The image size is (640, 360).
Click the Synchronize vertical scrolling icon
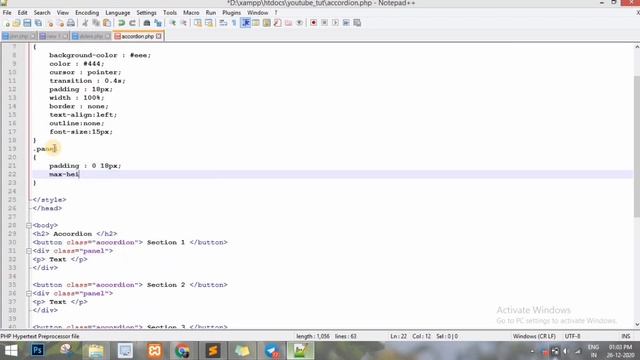[x=198, y=23]
